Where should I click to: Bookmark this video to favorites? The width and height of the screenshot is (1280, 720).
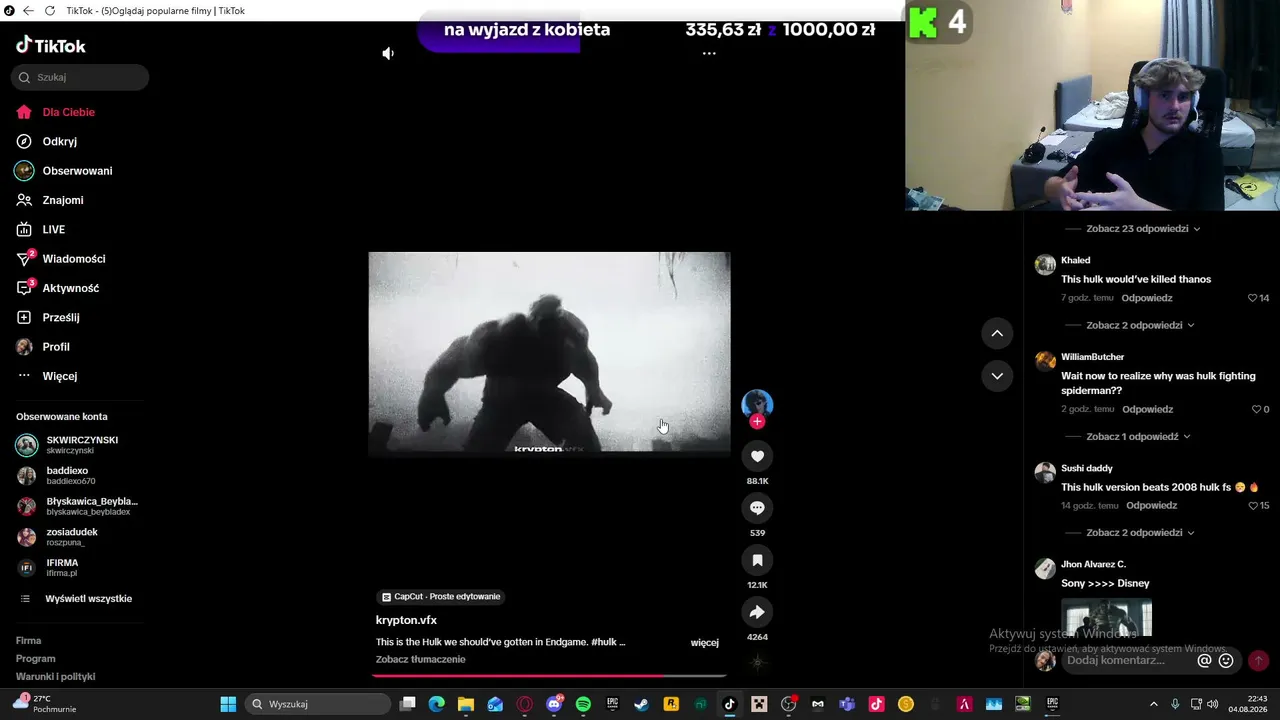click(757, 560)
